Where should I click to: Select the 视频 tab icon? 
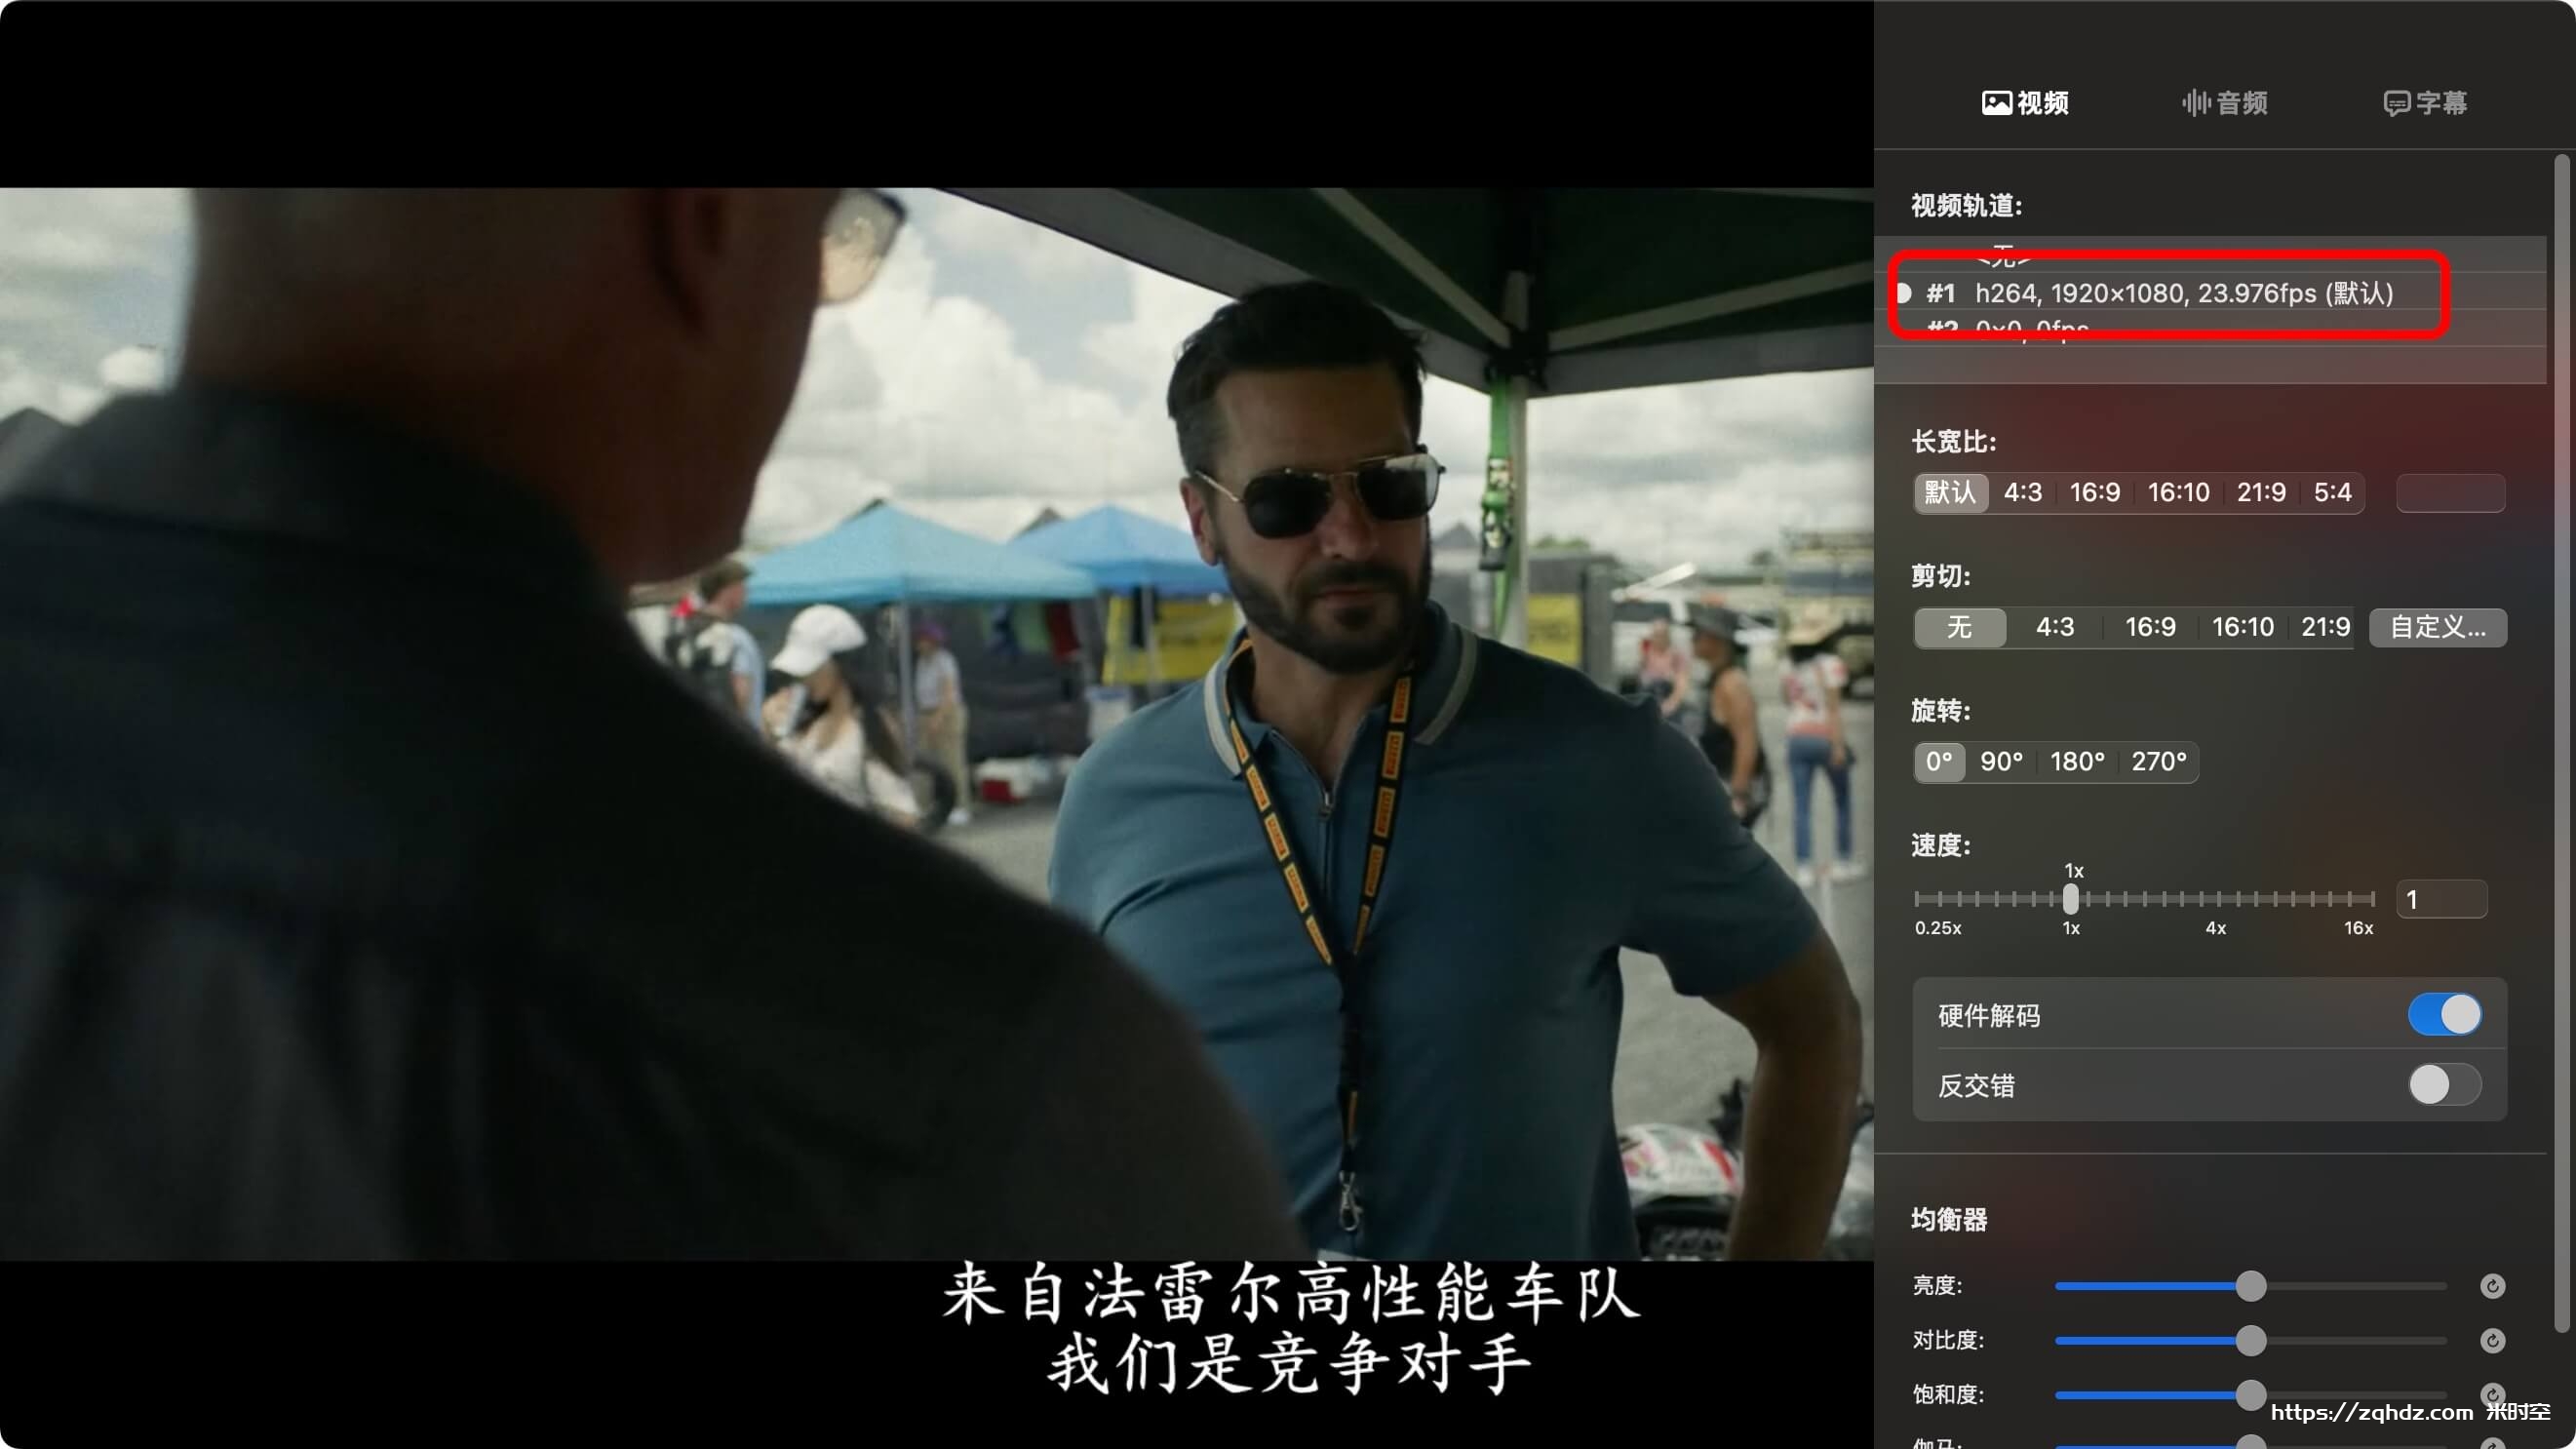pyautogui.click(x=1996, y=103)
